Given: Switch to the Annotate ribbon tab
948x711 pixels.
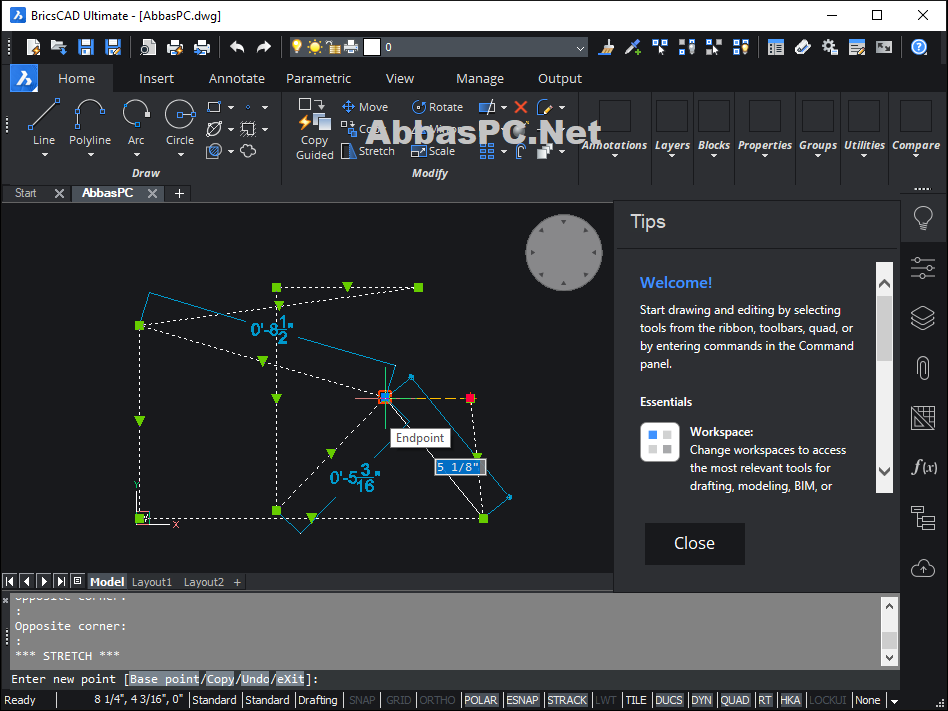Looking at the screenshot, I should click(x=236, y=79).
